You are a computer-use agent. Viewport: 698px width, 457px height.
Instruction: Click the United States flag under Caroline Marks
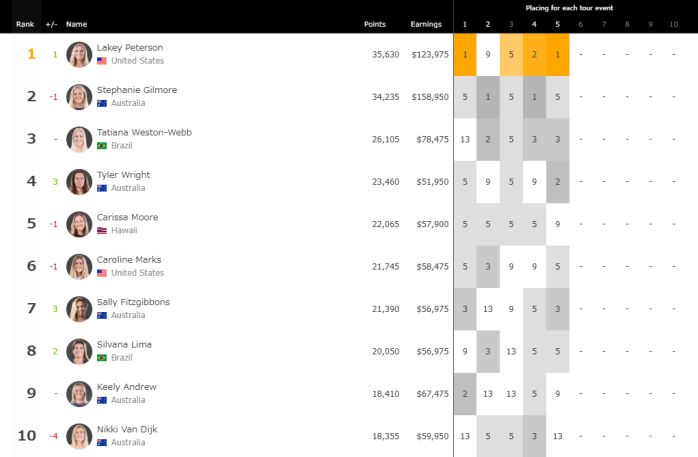tap(102, 273)
